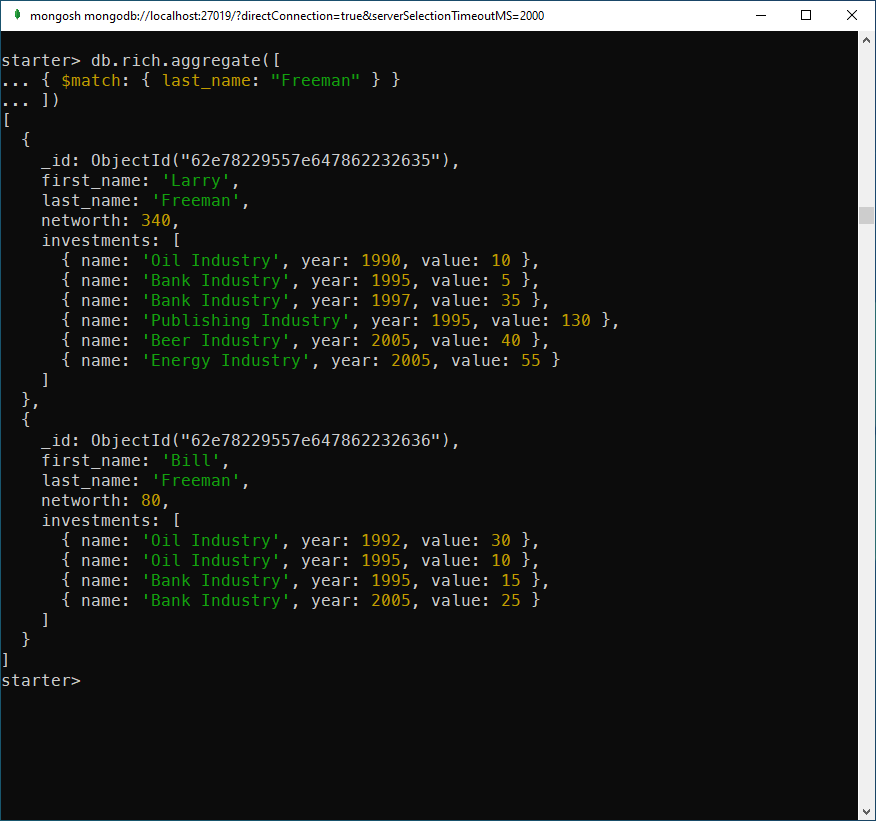Click the scrollbar up arrow
Image resolution: width=876 pixels, height=821 pixels.
(866, 40)
